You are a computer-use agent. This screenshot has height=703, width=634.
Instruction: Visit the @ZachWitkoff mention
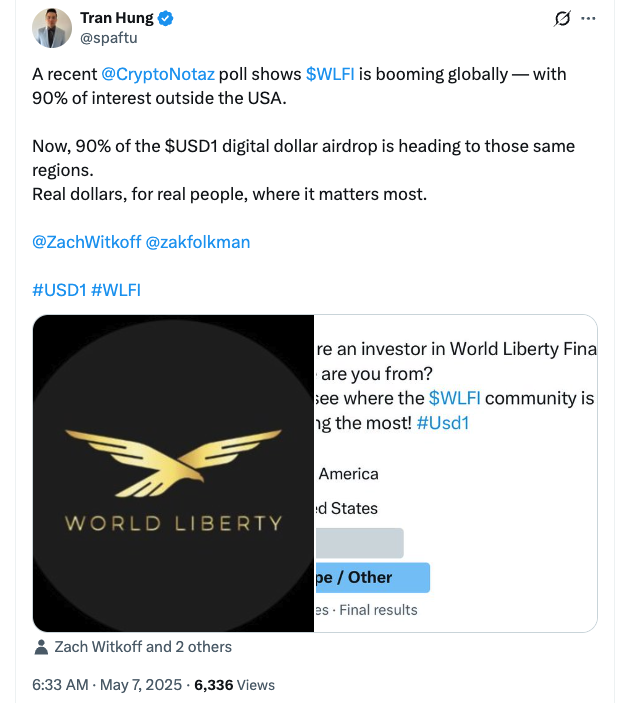pyautogui.click(x=86, y=242)
